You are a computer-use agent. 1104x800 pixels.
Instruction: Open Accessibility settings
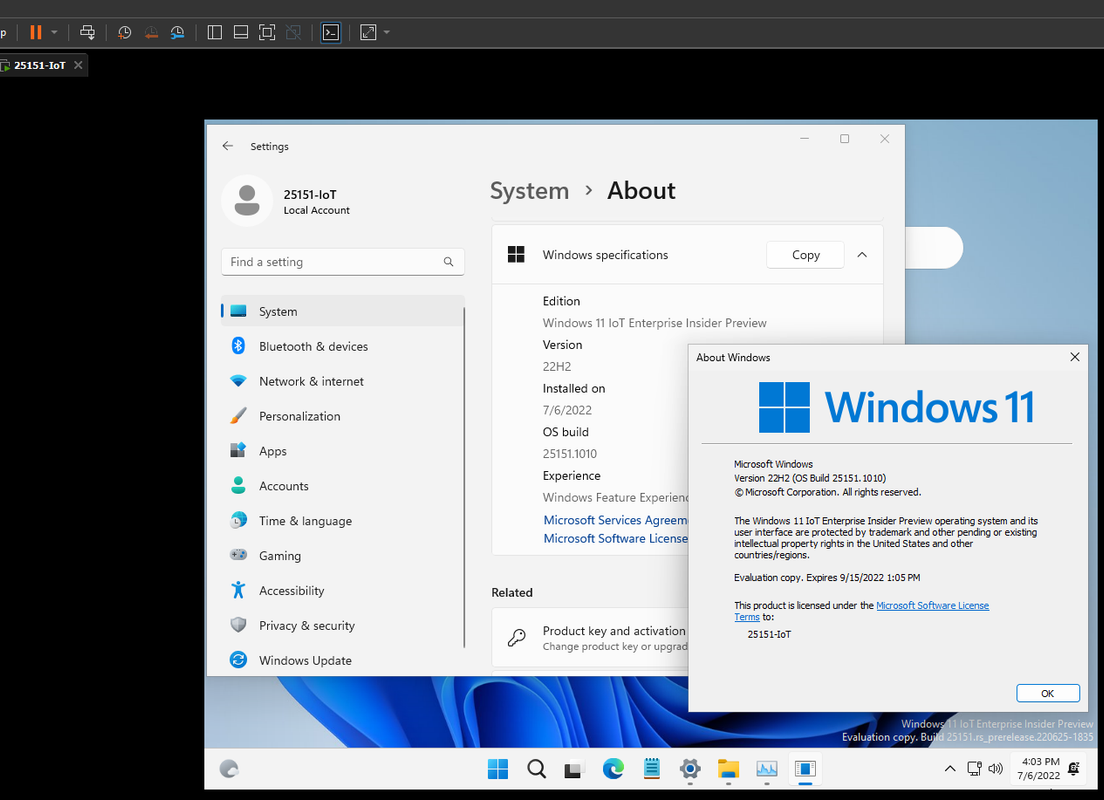[x=342, y=591]
